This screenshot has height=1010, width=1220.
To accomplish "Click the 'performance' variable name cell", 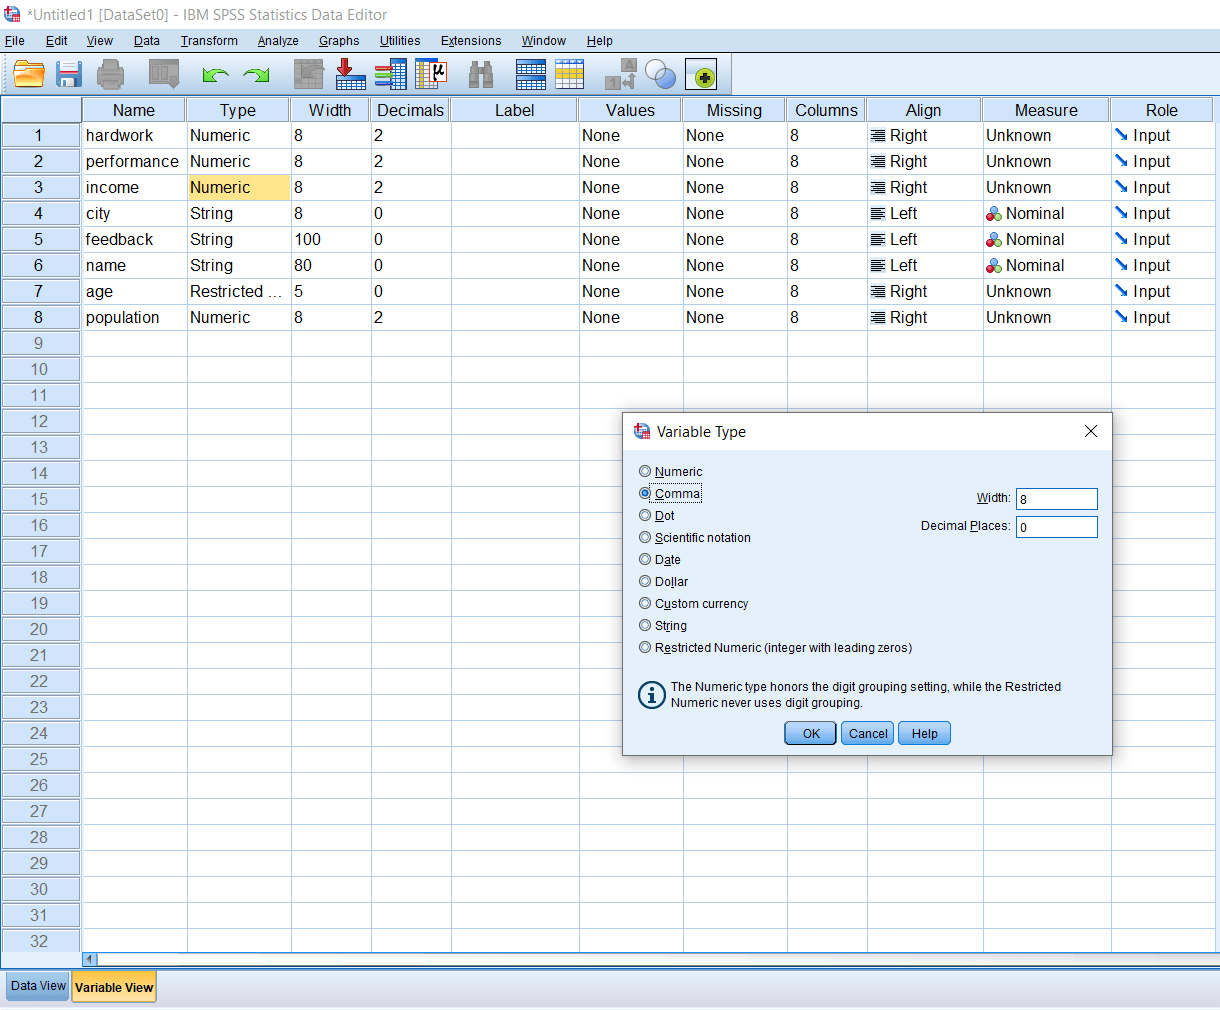I will click(x=134, y=161).
